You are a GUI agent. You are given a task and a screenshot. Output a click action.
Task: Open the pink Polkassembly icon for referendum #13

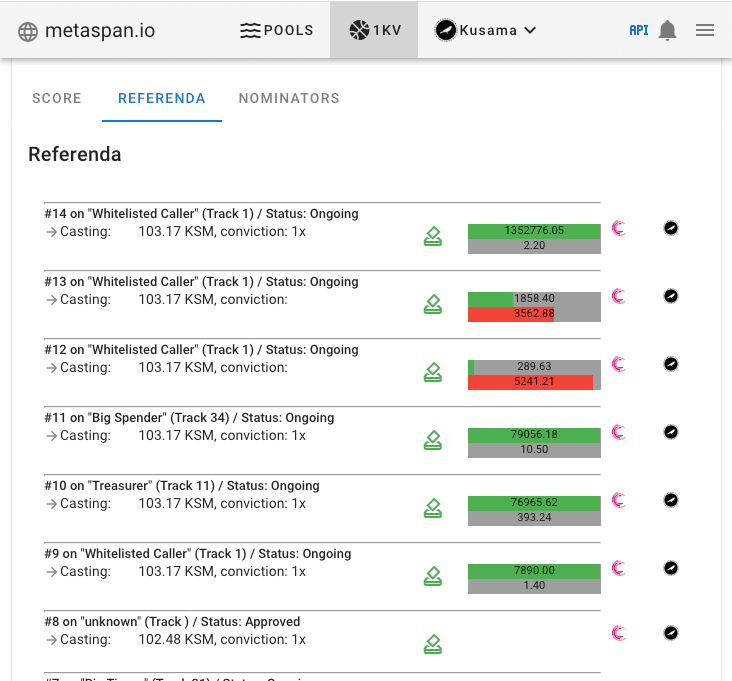[x=619, y=296]
